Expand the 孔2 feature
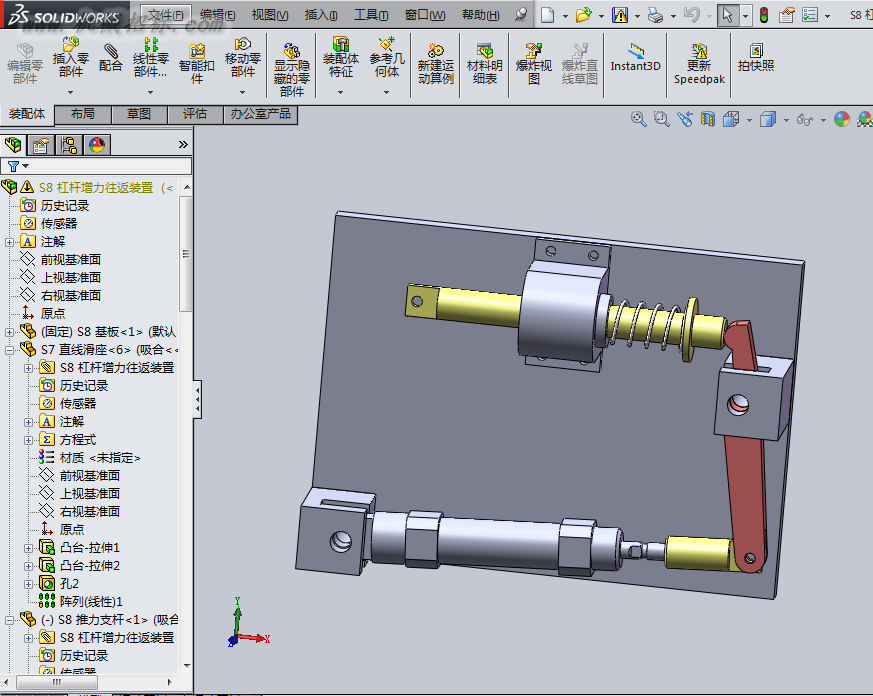 [x=28, y=584]
